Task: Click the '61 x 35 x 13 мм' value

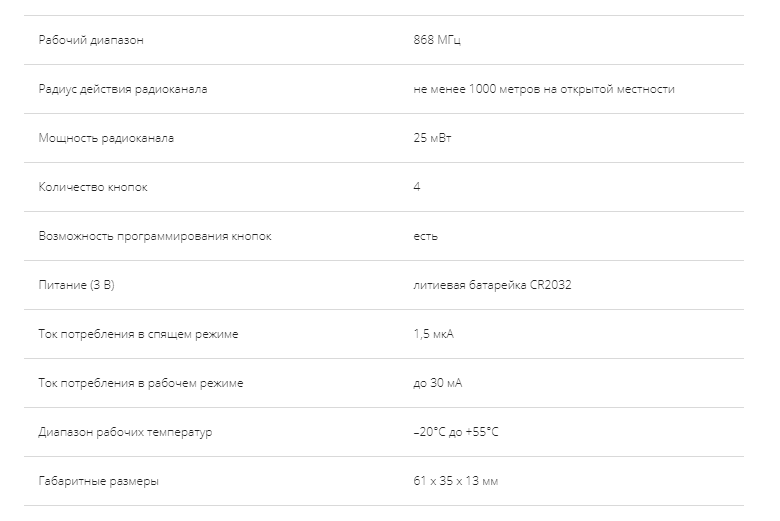Action: point(455,482)
